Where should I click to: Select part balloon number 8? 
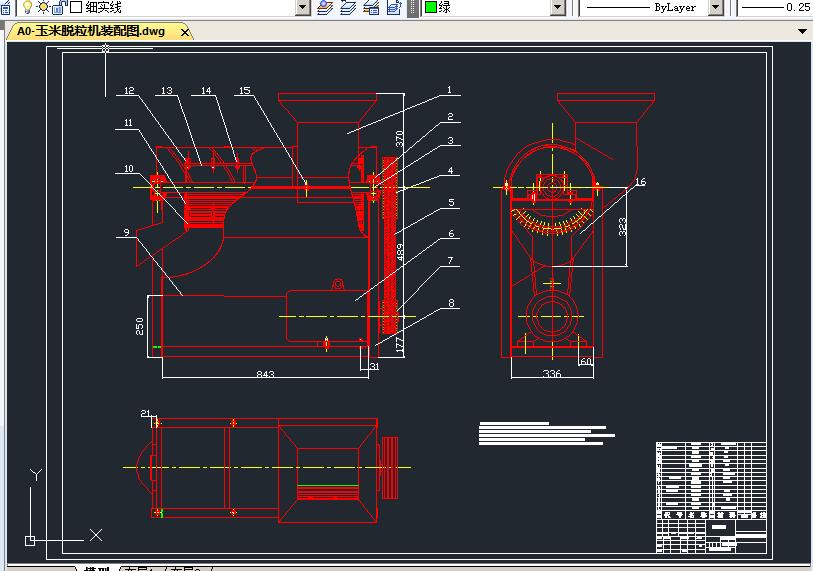click(x=451, y=303)
